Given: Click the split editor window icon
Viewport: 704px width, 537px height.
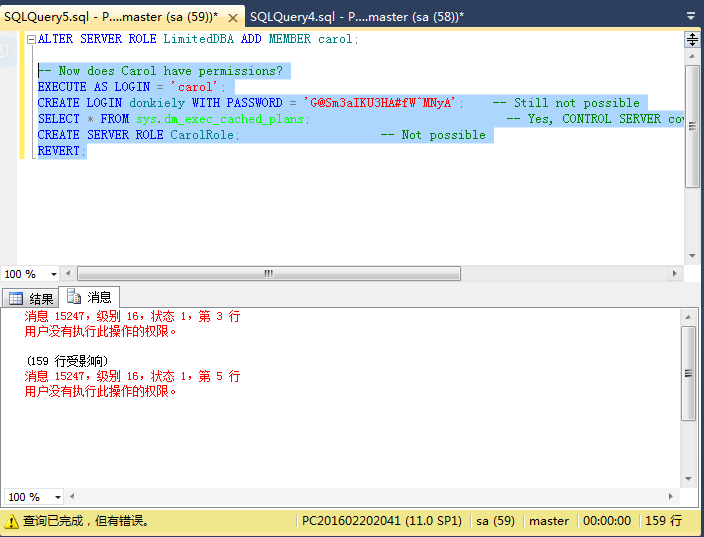Looking at the screenshot, I should pos(692,39).
